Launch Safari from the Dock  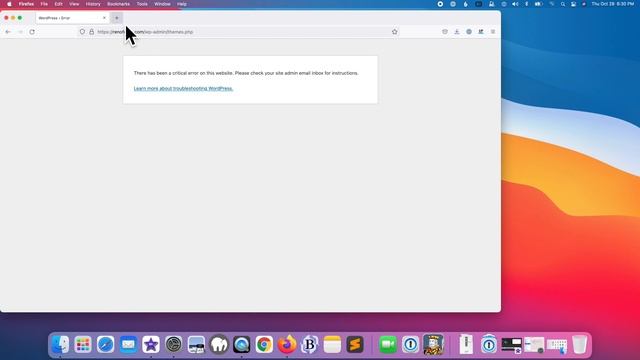click(x=105, y=344)
